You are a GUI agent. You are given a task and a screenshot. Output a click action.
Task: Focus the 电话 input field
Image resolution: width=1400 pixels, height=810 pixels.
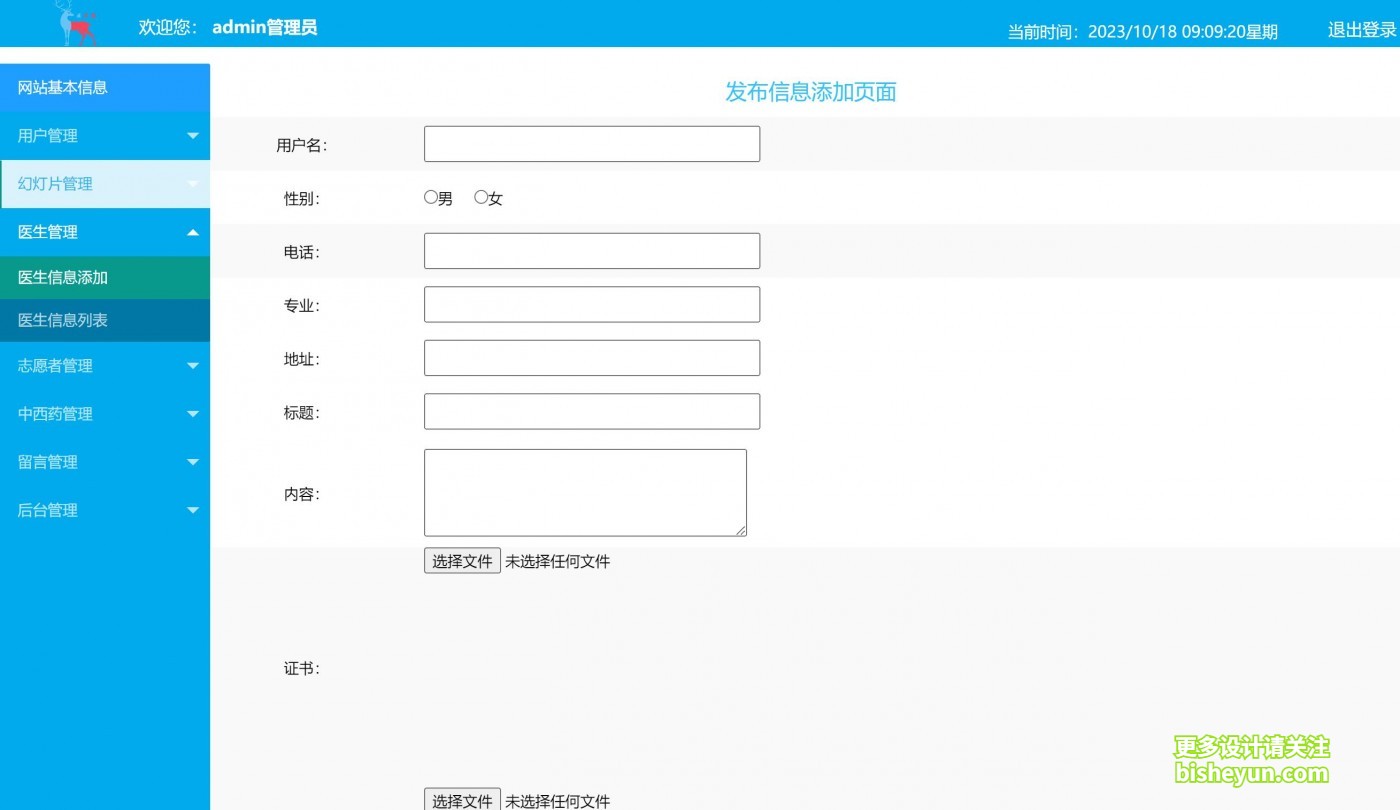[x=592, y=251]
